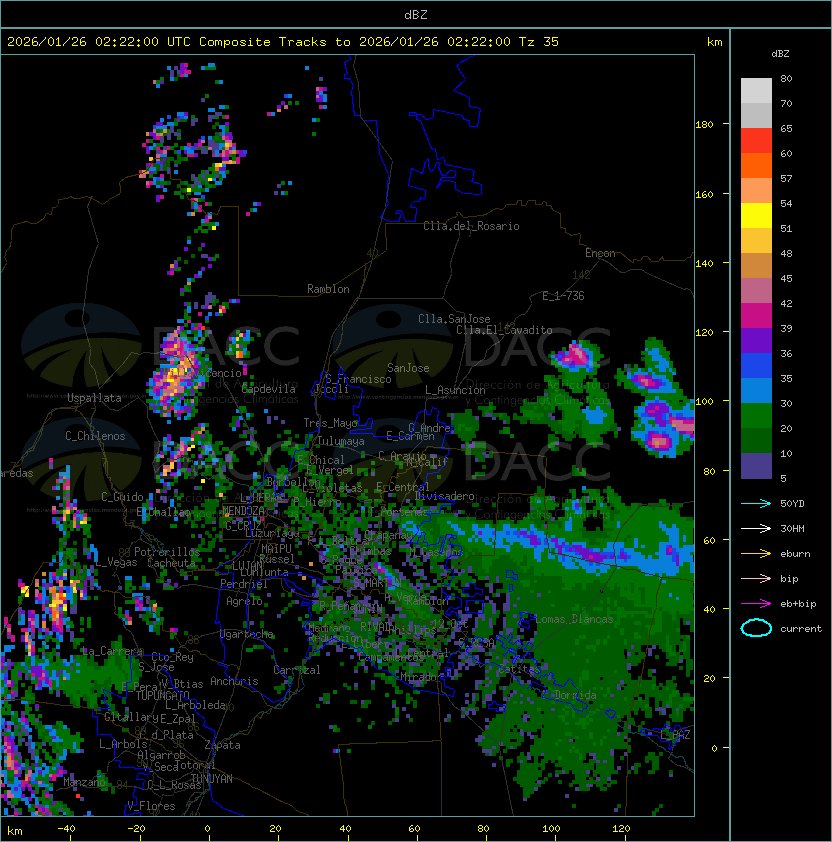Click the 'S_Francisco' map label

click(x=358, y=379)
